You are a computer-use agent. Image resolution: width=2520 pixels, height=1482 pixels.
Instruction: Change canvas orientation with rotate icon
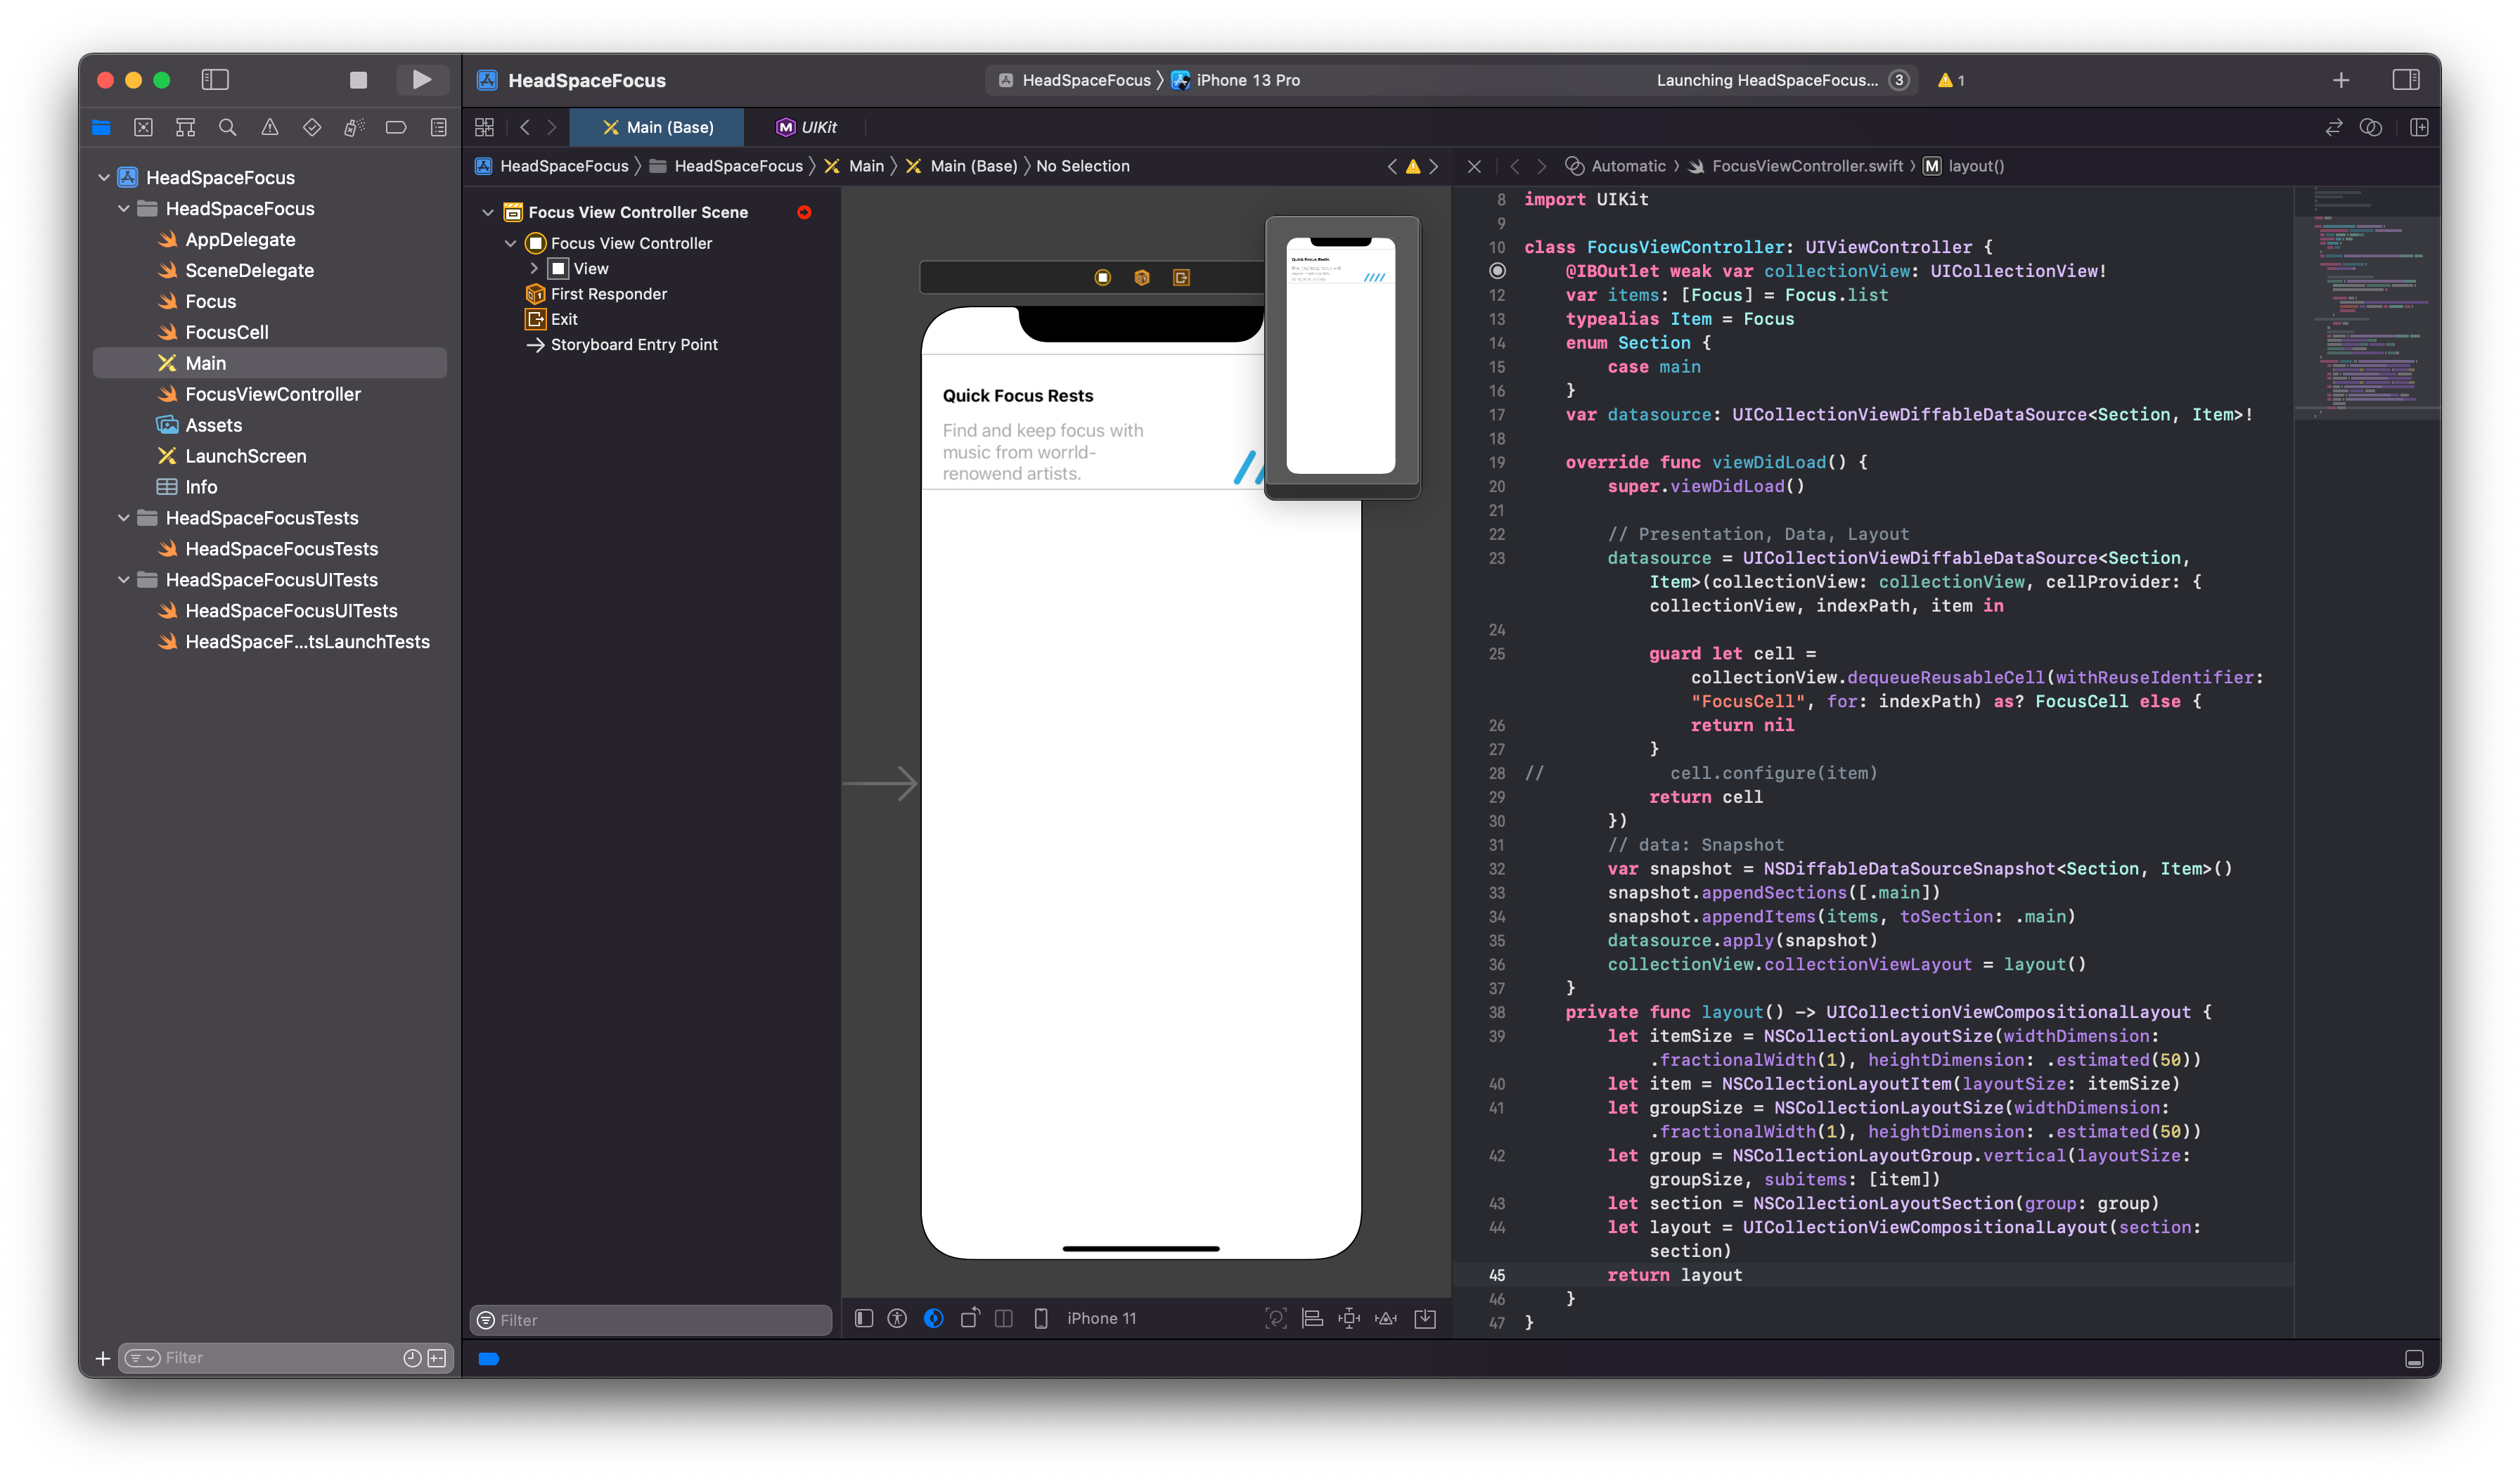[x=969, y=1318]
